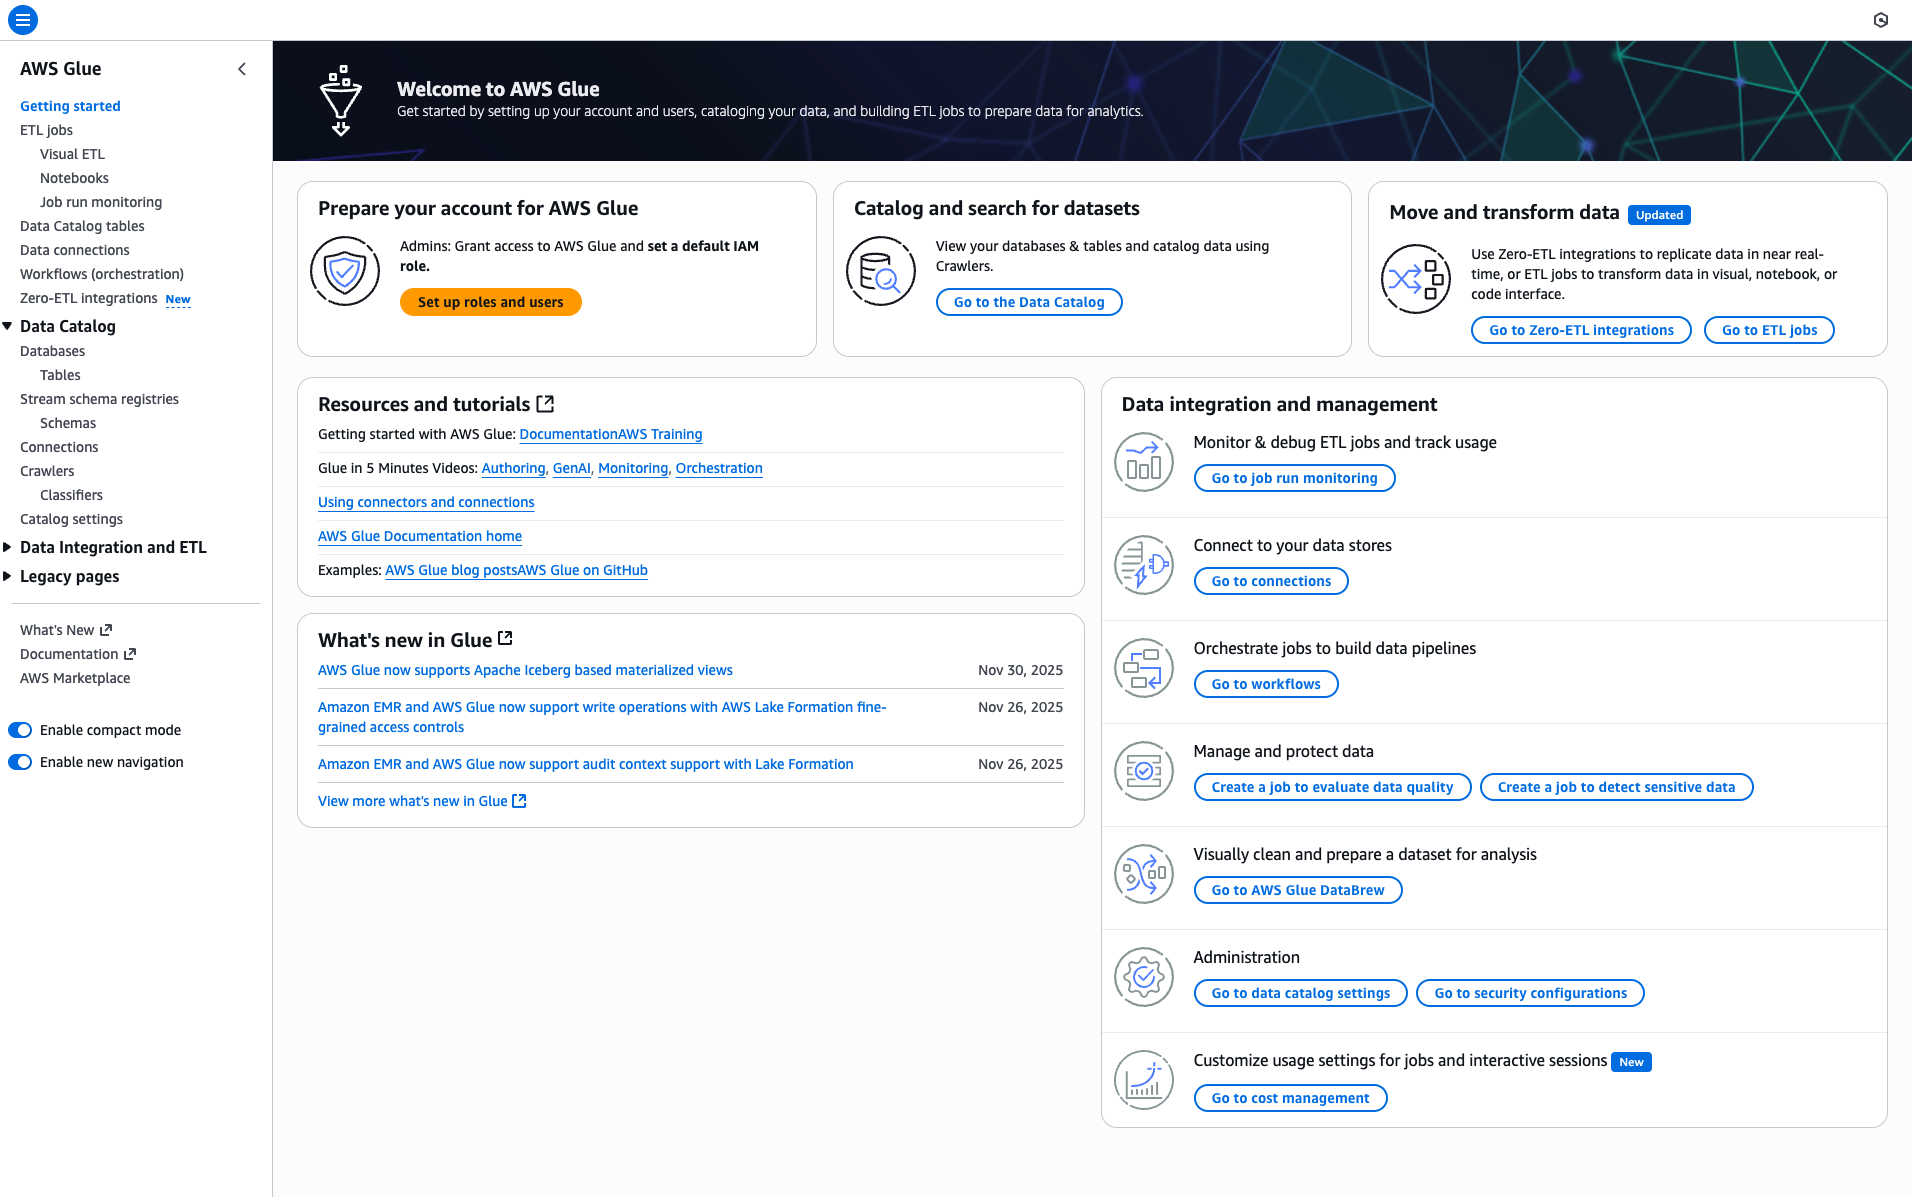Image resolution: width=1912 pixels, height=1197 pixels.
Task: Collapse the left navigation panel with the chevron
Action: click(x=241, y=69)
